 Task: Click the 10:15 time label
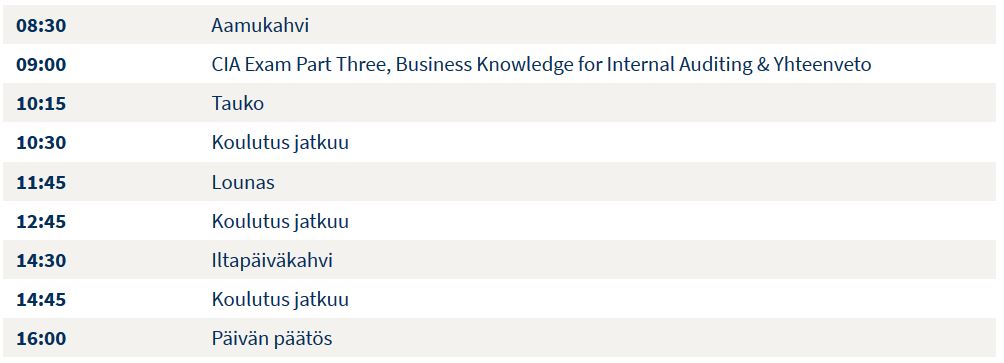41,104
